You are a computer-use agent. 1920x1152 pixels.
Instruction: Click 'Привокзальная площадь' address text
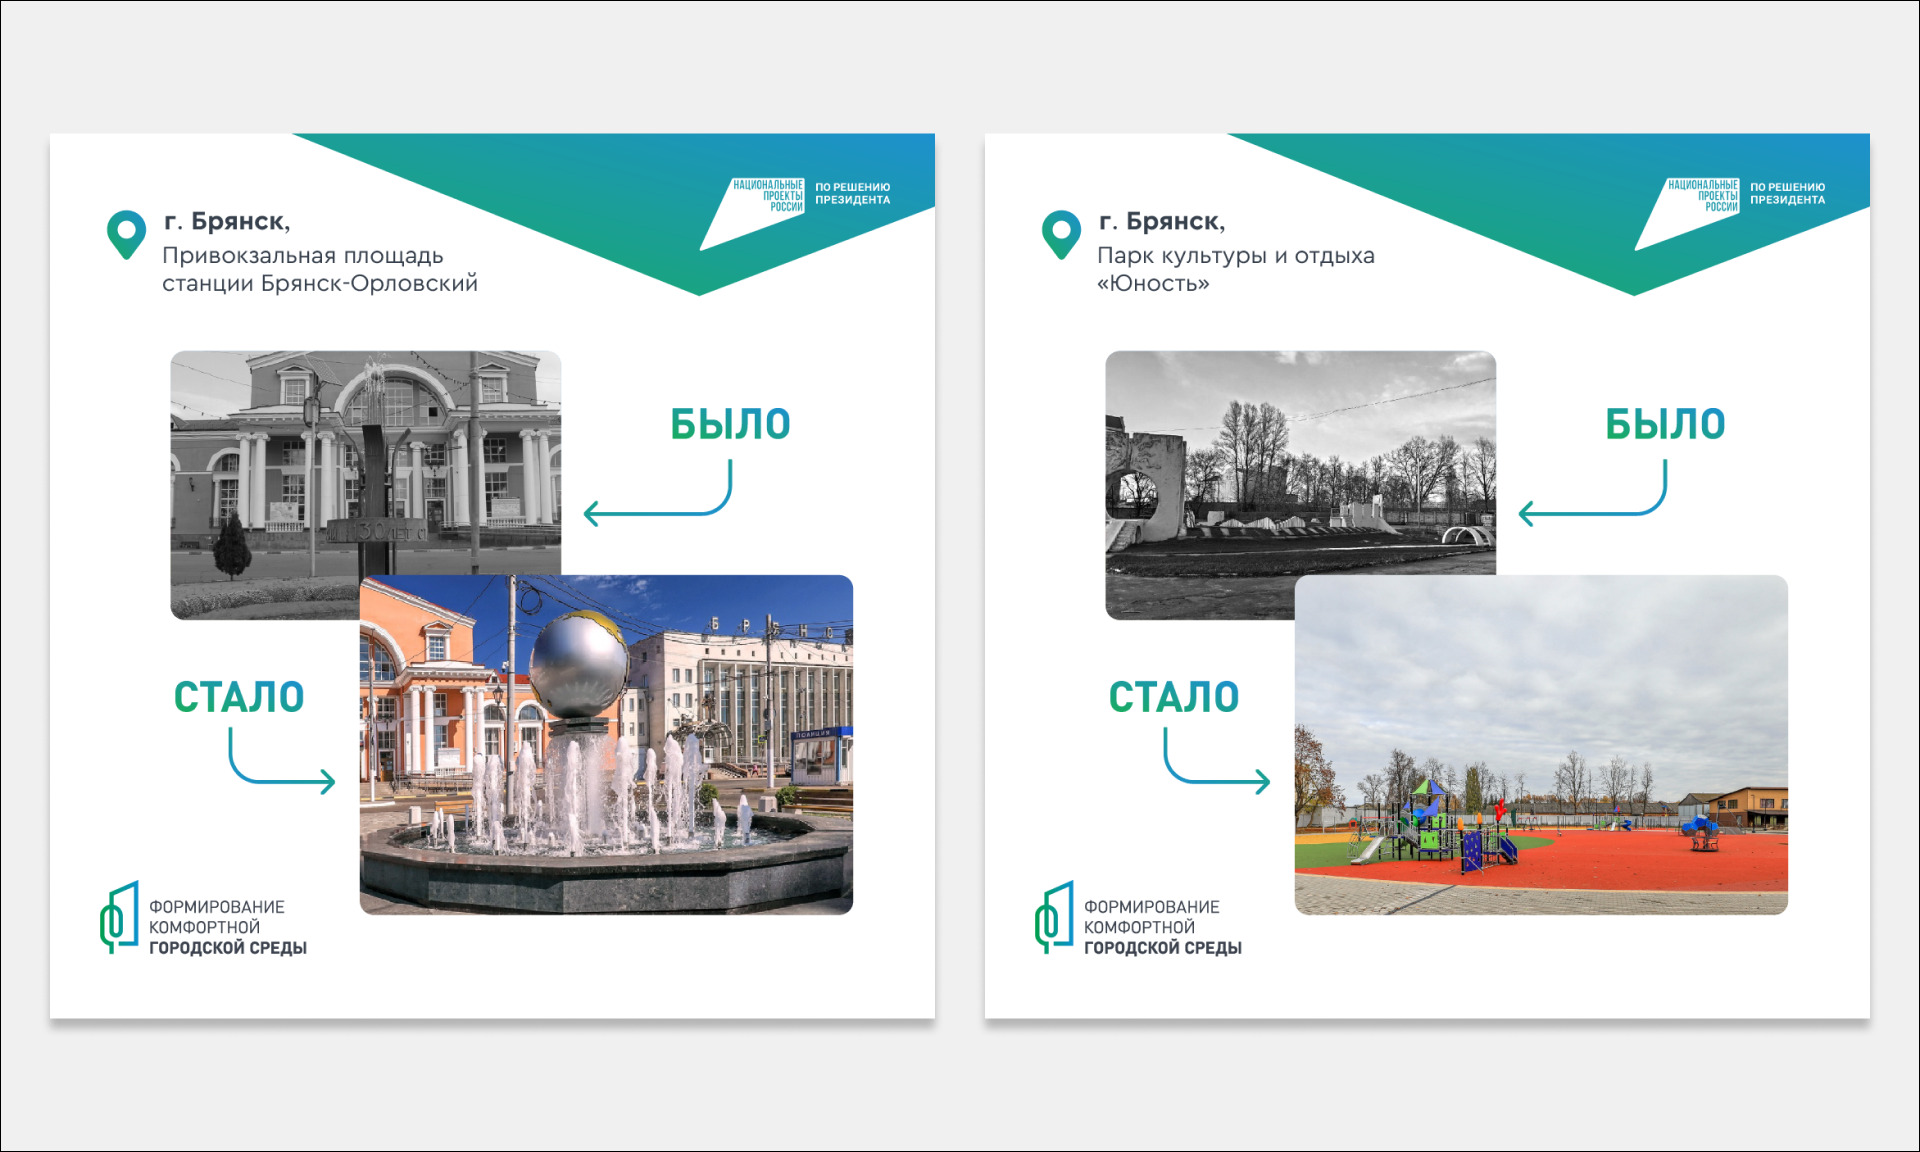(303, 256)
